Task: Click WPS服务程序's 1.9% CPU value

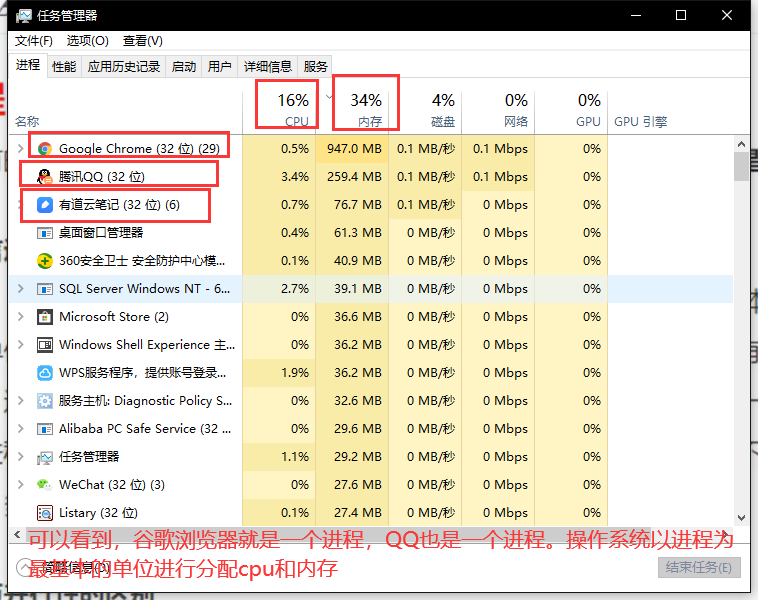Action: point(295,373)
